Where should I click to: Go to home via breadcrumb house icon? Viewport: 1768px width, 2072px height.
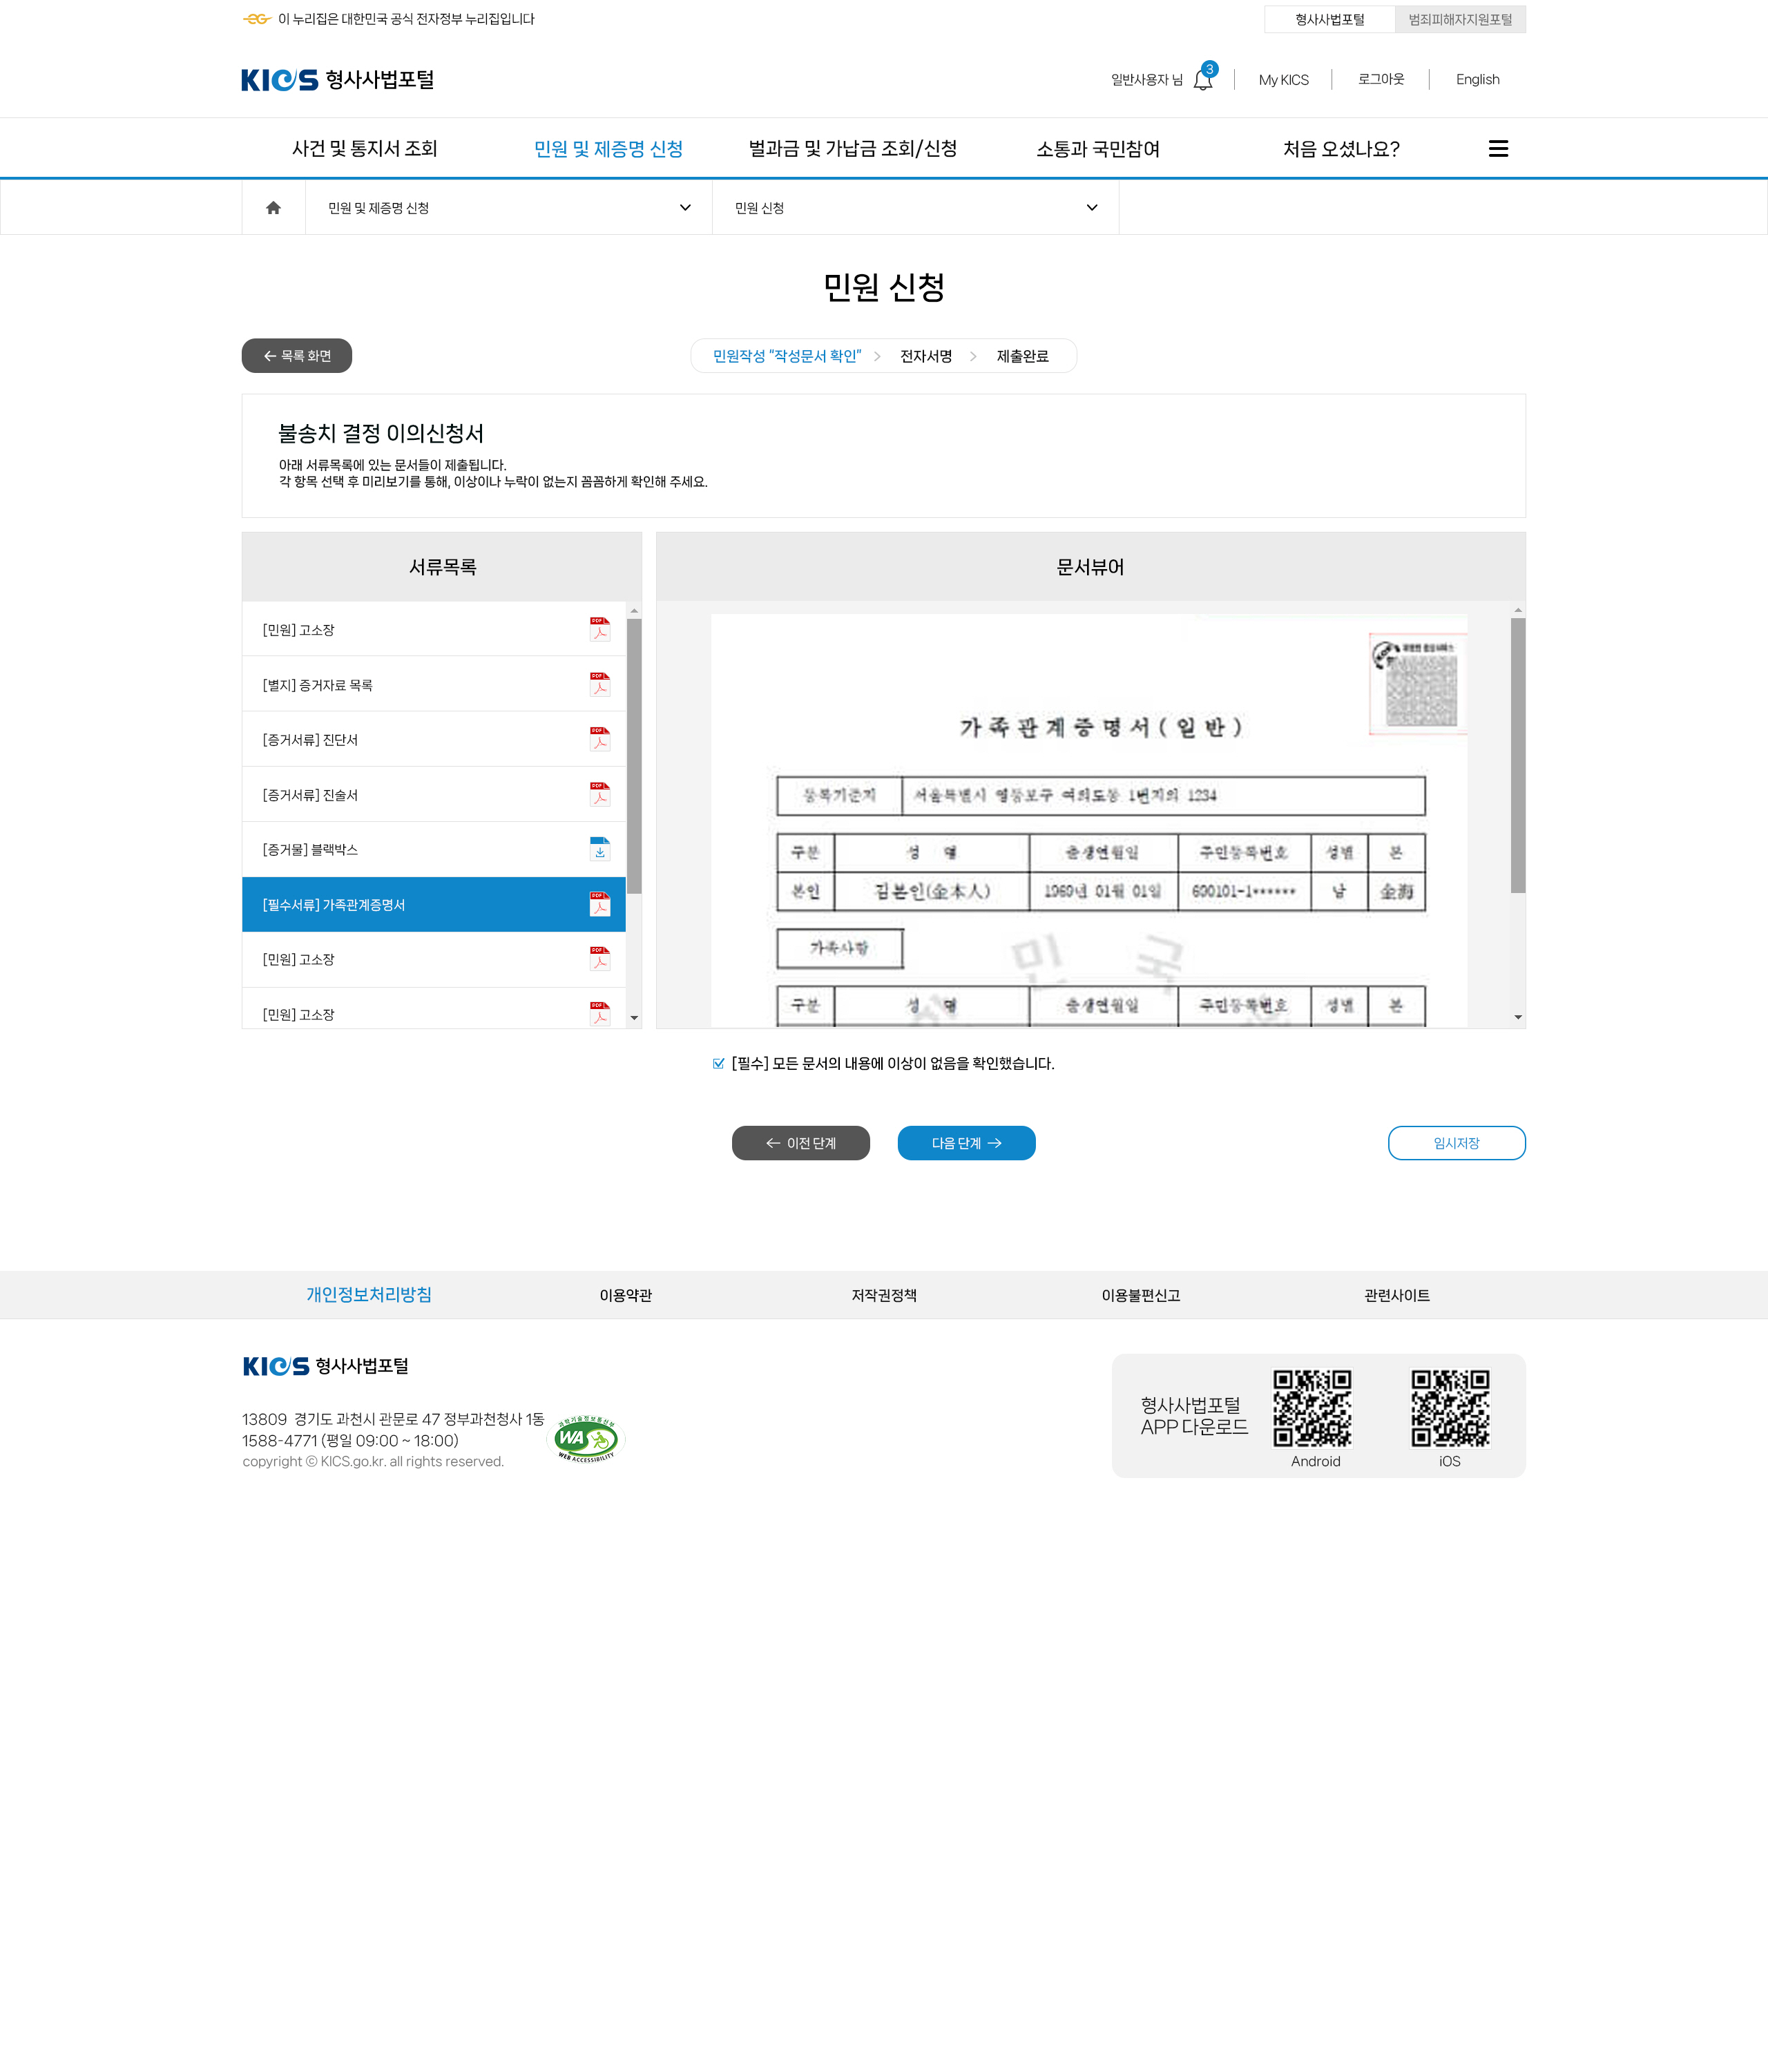(x=273, y=207)
